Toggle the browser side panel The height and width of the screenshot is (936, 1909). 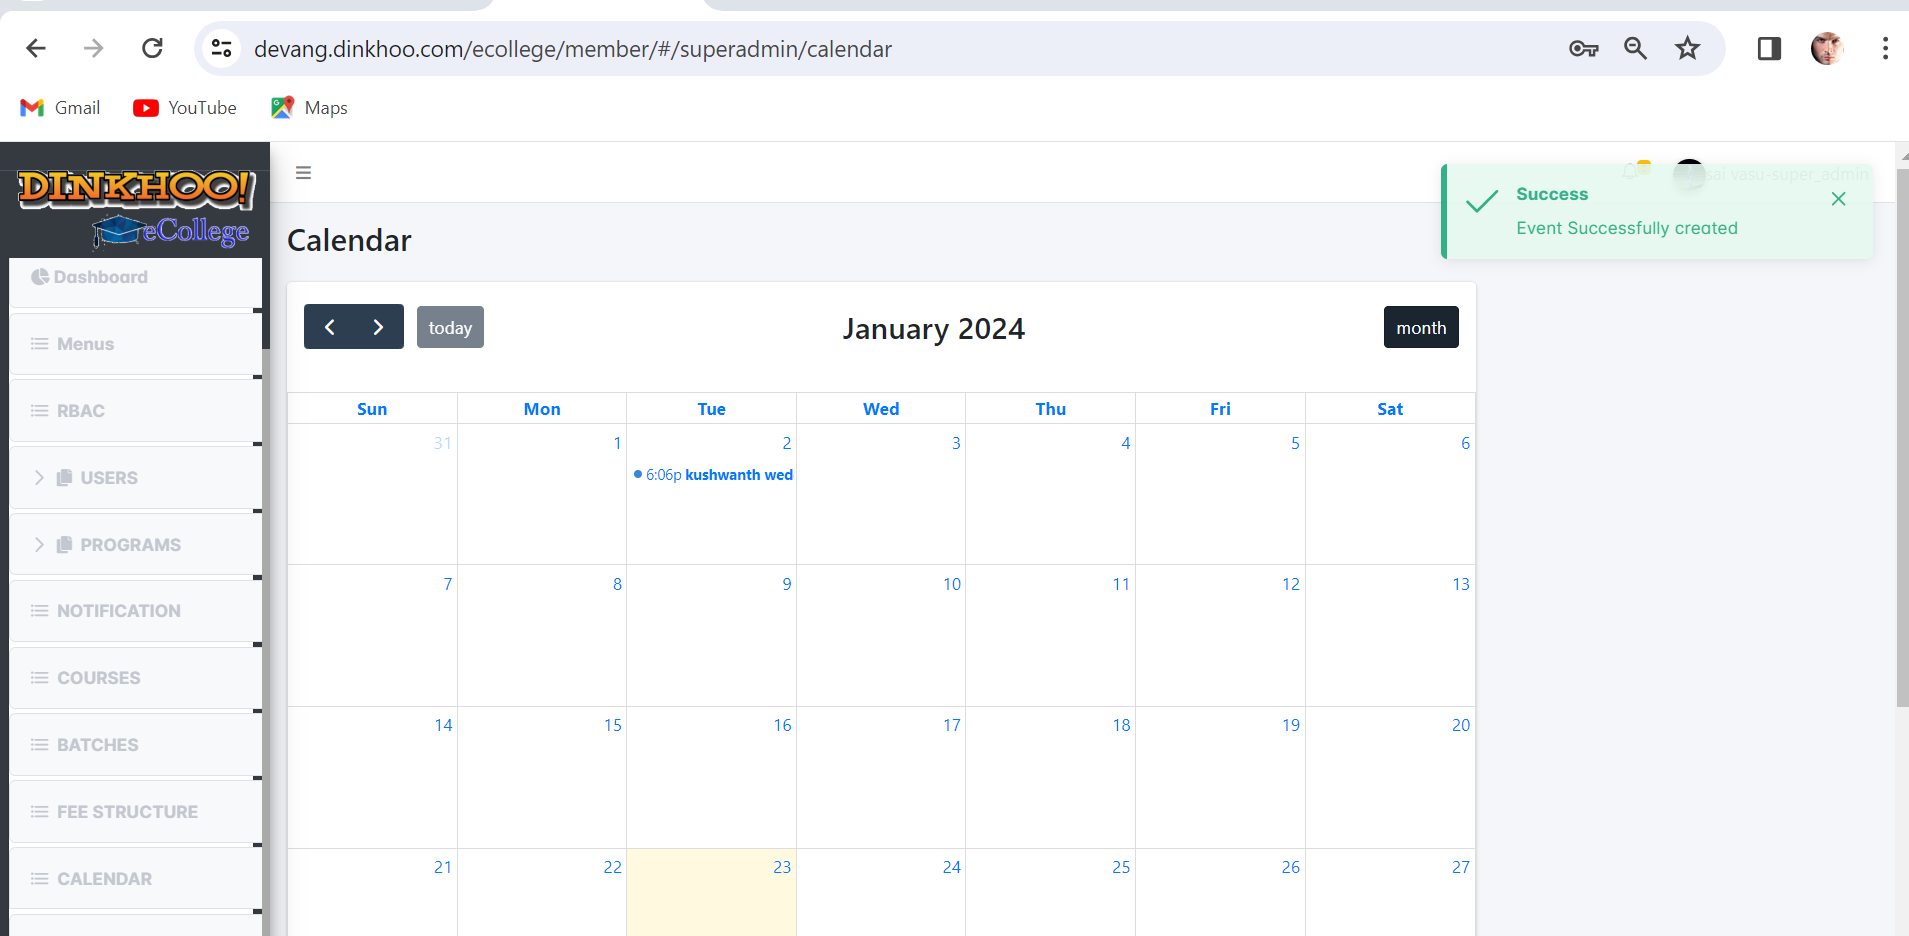[x=1769, y=48]
